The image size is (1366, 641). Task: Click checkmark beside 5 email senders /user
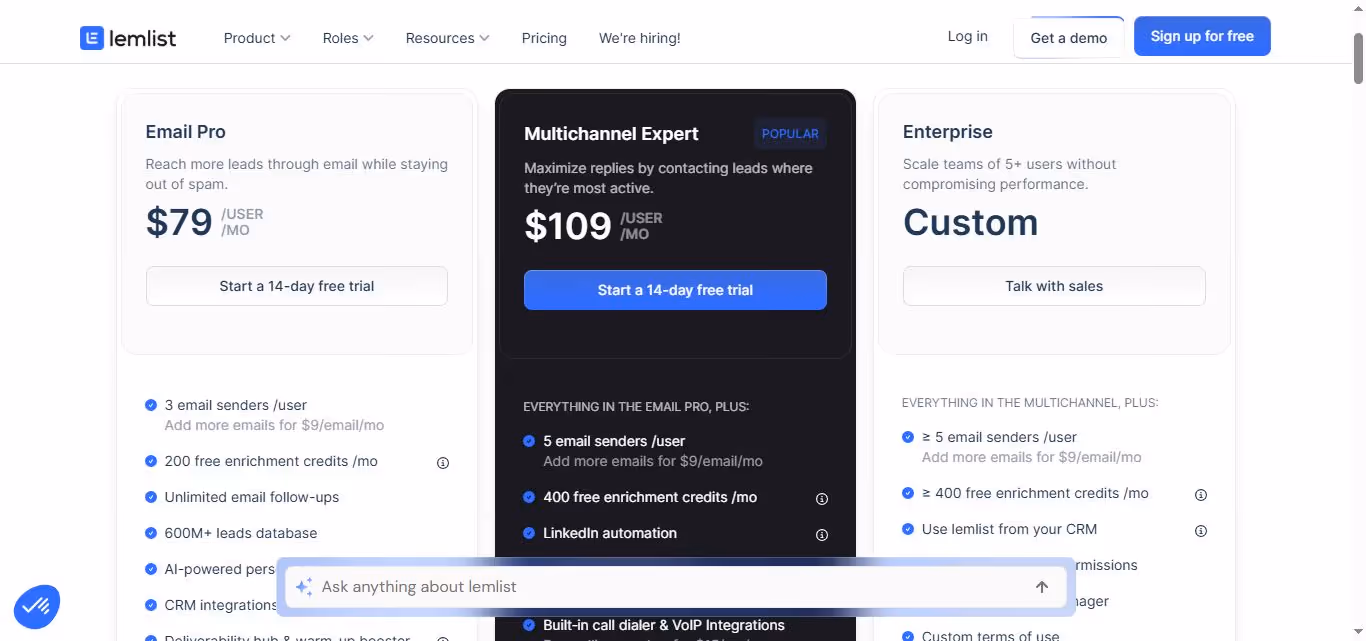pyautogui.click(x=529, y=441)
